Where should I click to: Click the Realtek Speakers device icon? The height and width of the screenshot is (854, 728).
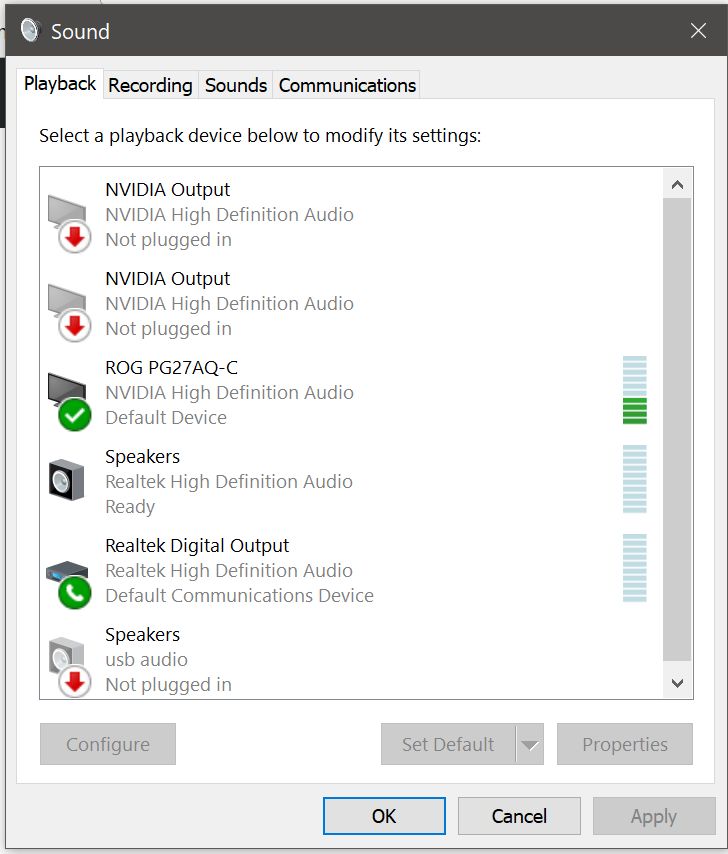click(x=66, y=480)
